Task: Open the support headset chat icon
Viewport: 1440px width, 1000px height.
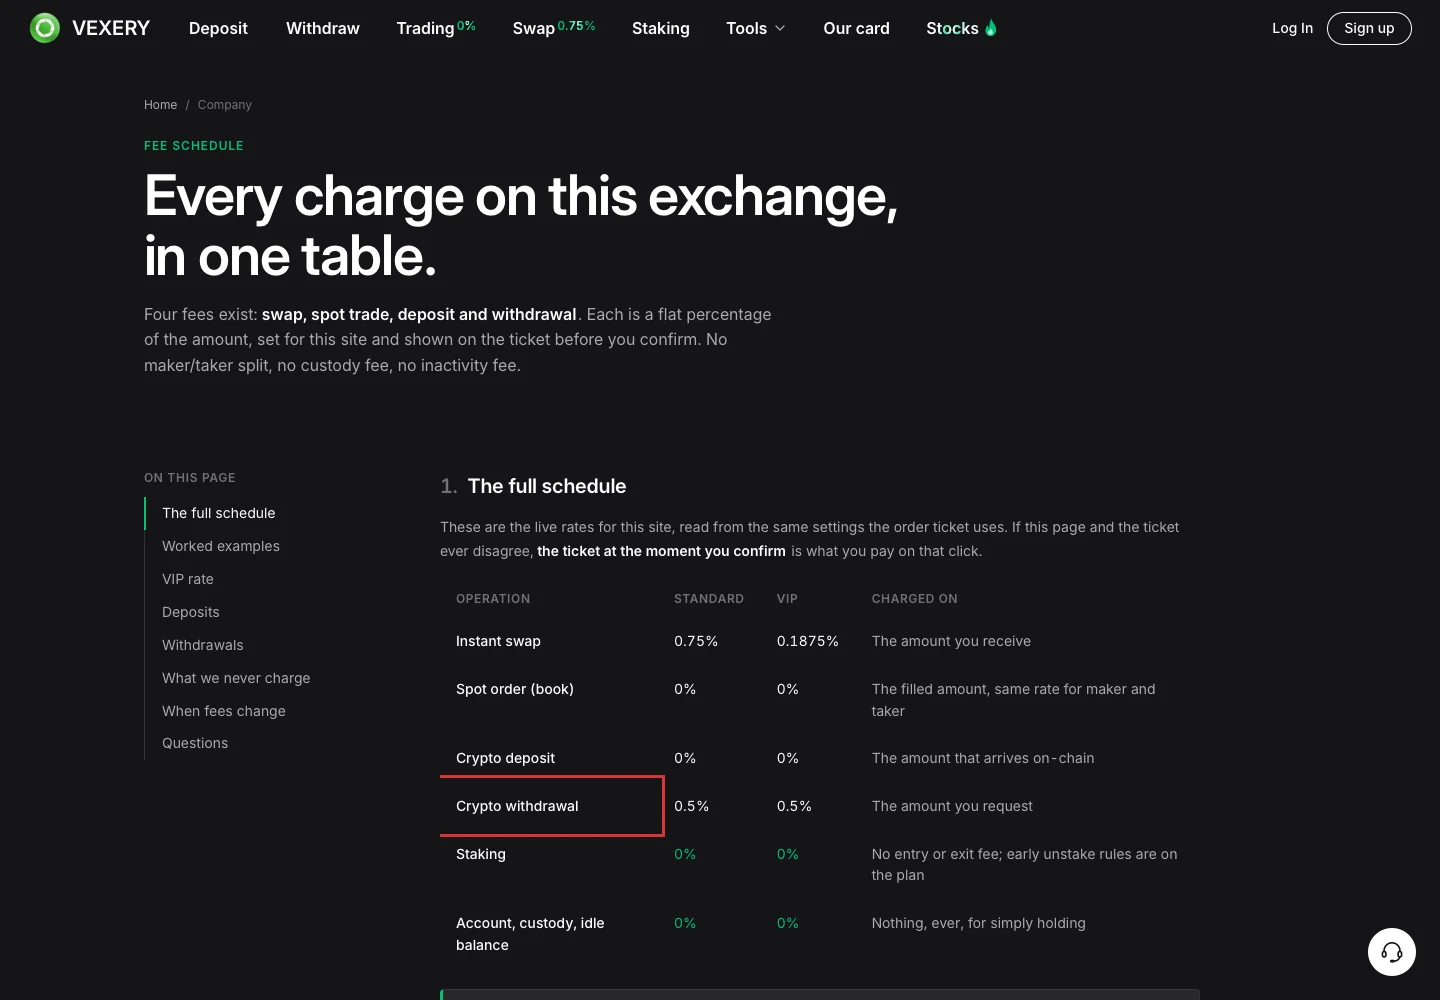Action: [1392, 952]
